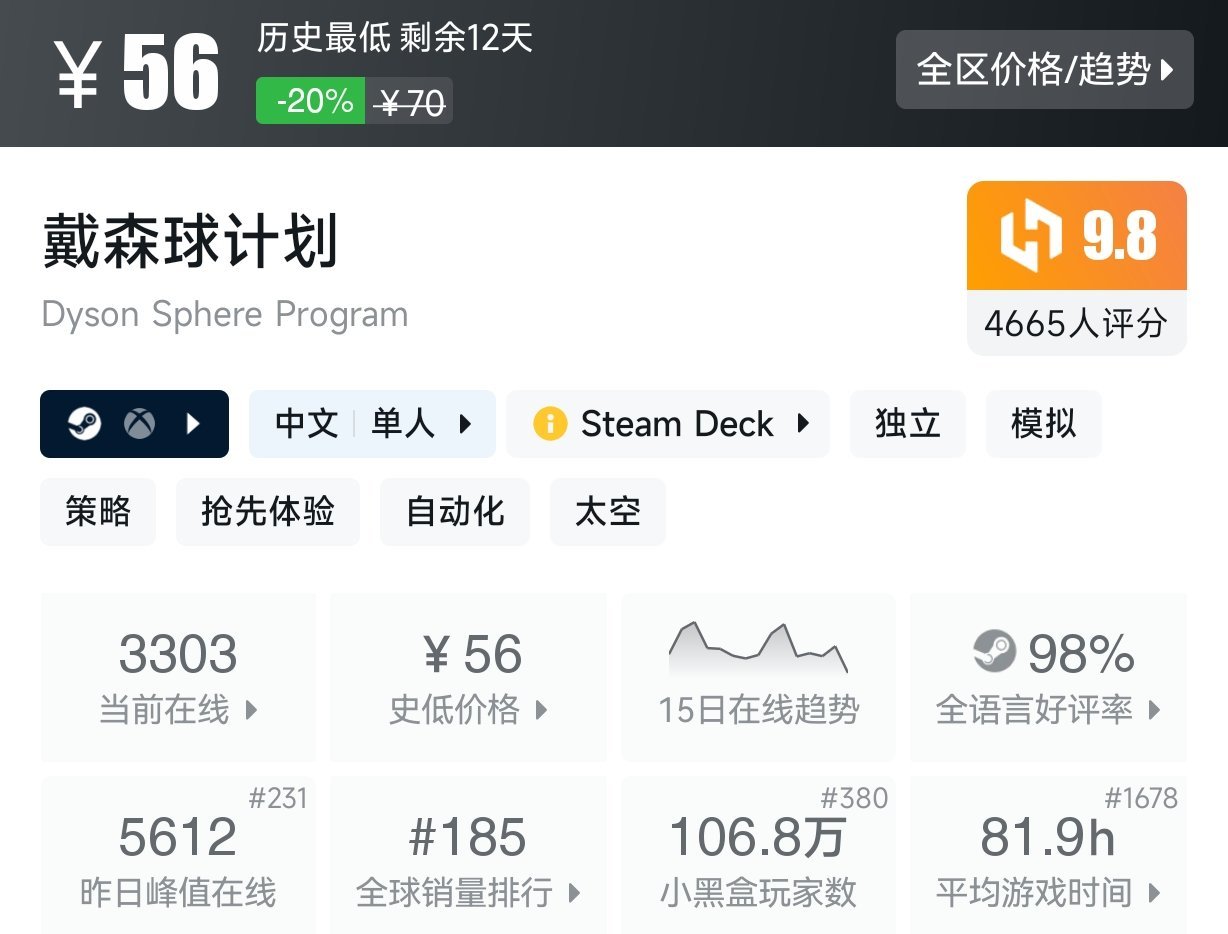Select the 抢先体验 early access tag
The height and width of the screenshot is (934, 1228).
267,512
